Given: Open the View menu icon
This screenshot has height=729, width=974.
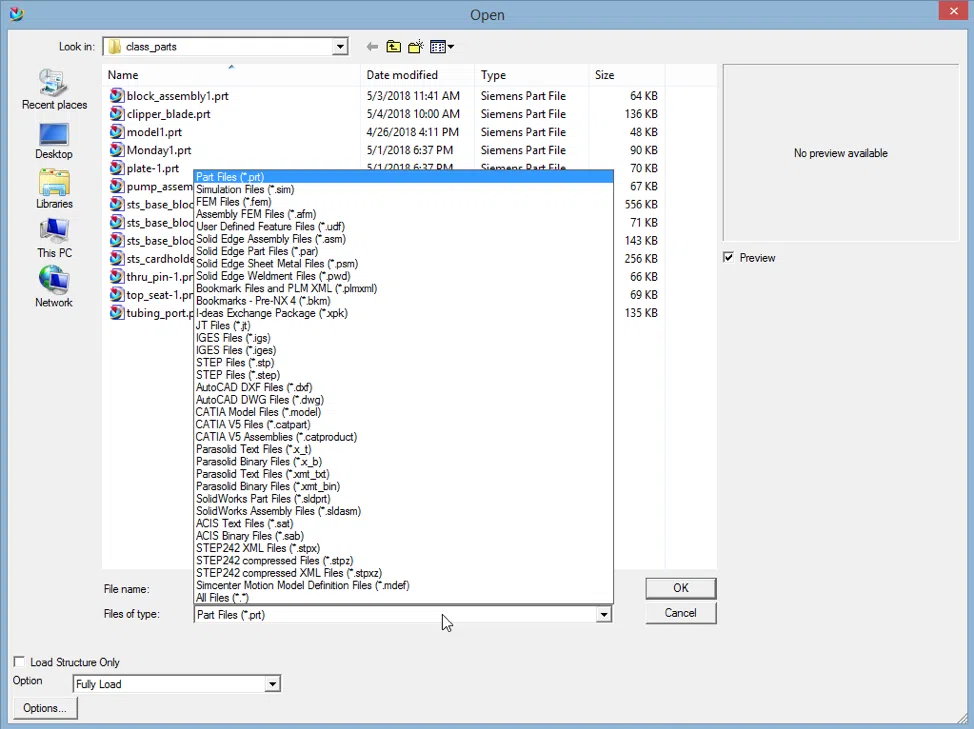Looking at the screenshot, I should [442, 47].
